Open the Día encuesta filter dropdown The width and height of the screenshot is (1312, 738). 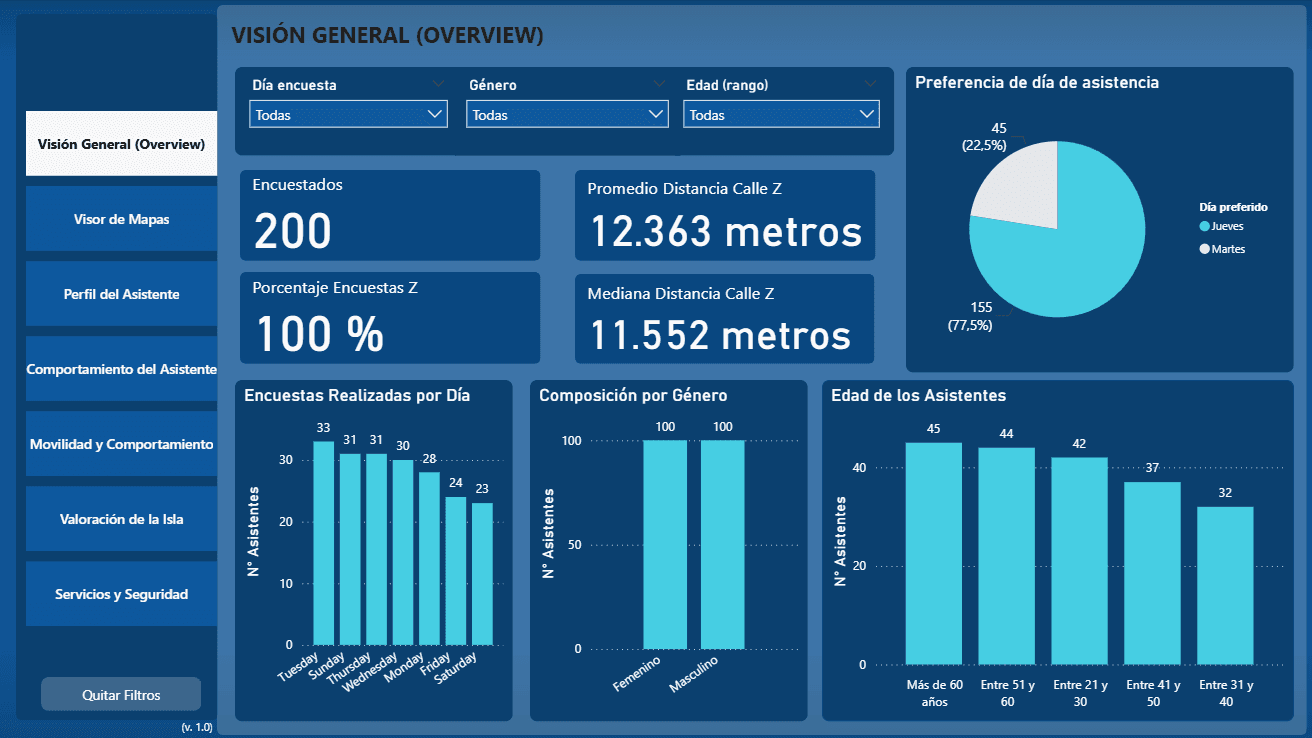click(x=347, y=113)
